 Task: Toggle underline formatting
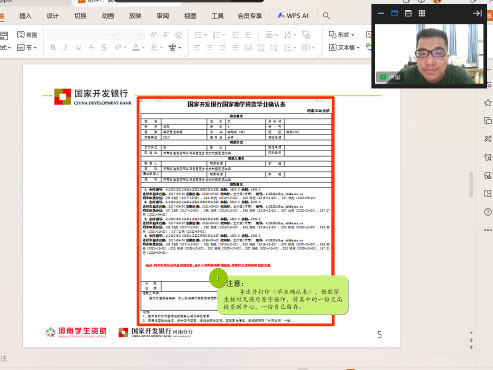point(78,48)
